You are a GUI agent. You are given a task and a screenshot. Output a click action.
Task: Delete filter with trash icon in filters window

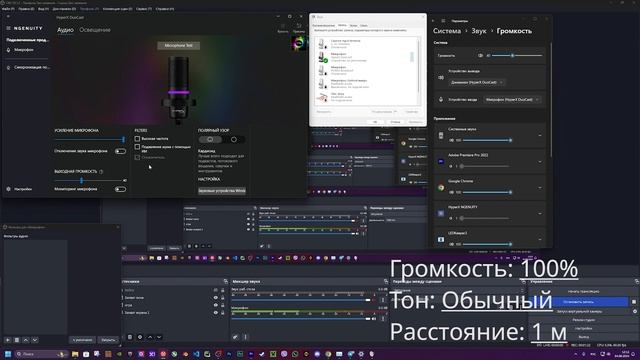click(17, 340)
